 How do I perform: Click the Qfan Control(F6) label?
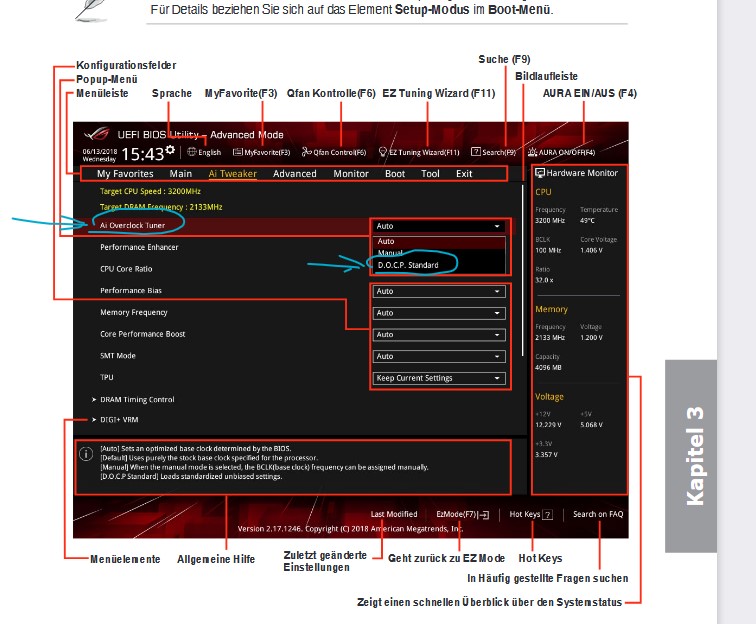coord(339,152)
